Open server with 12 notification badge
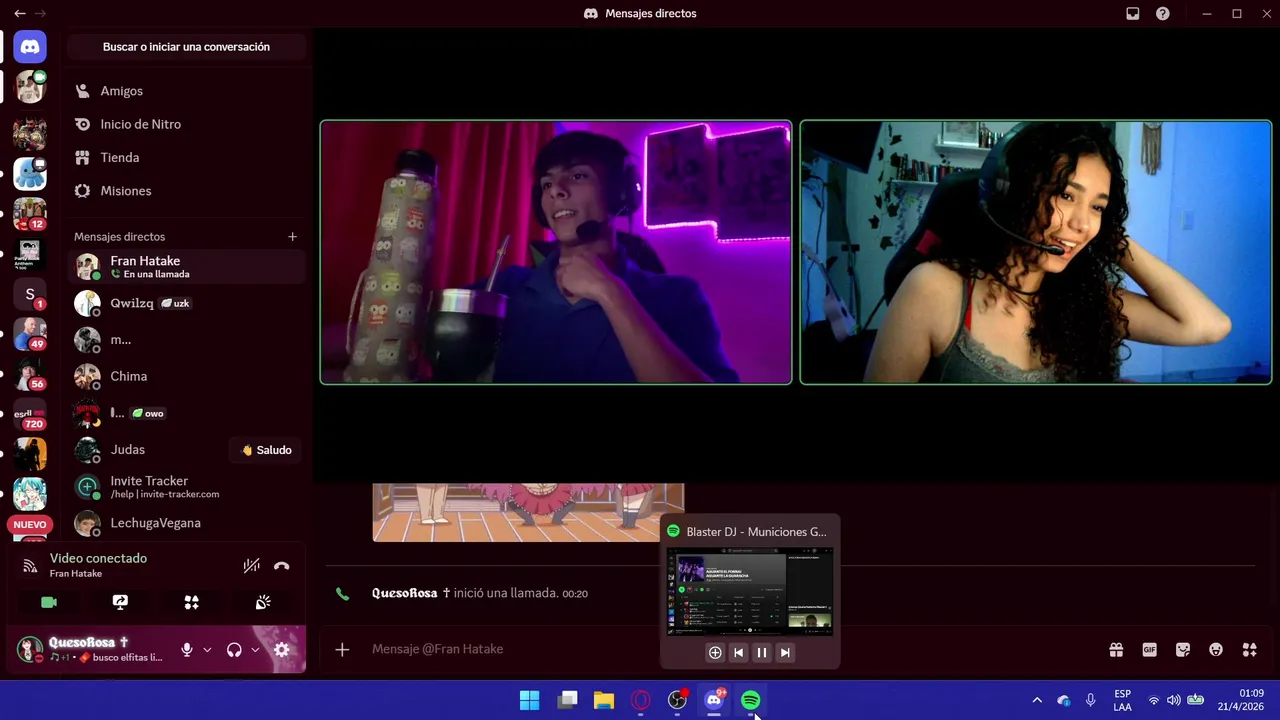 coord(30,214)
